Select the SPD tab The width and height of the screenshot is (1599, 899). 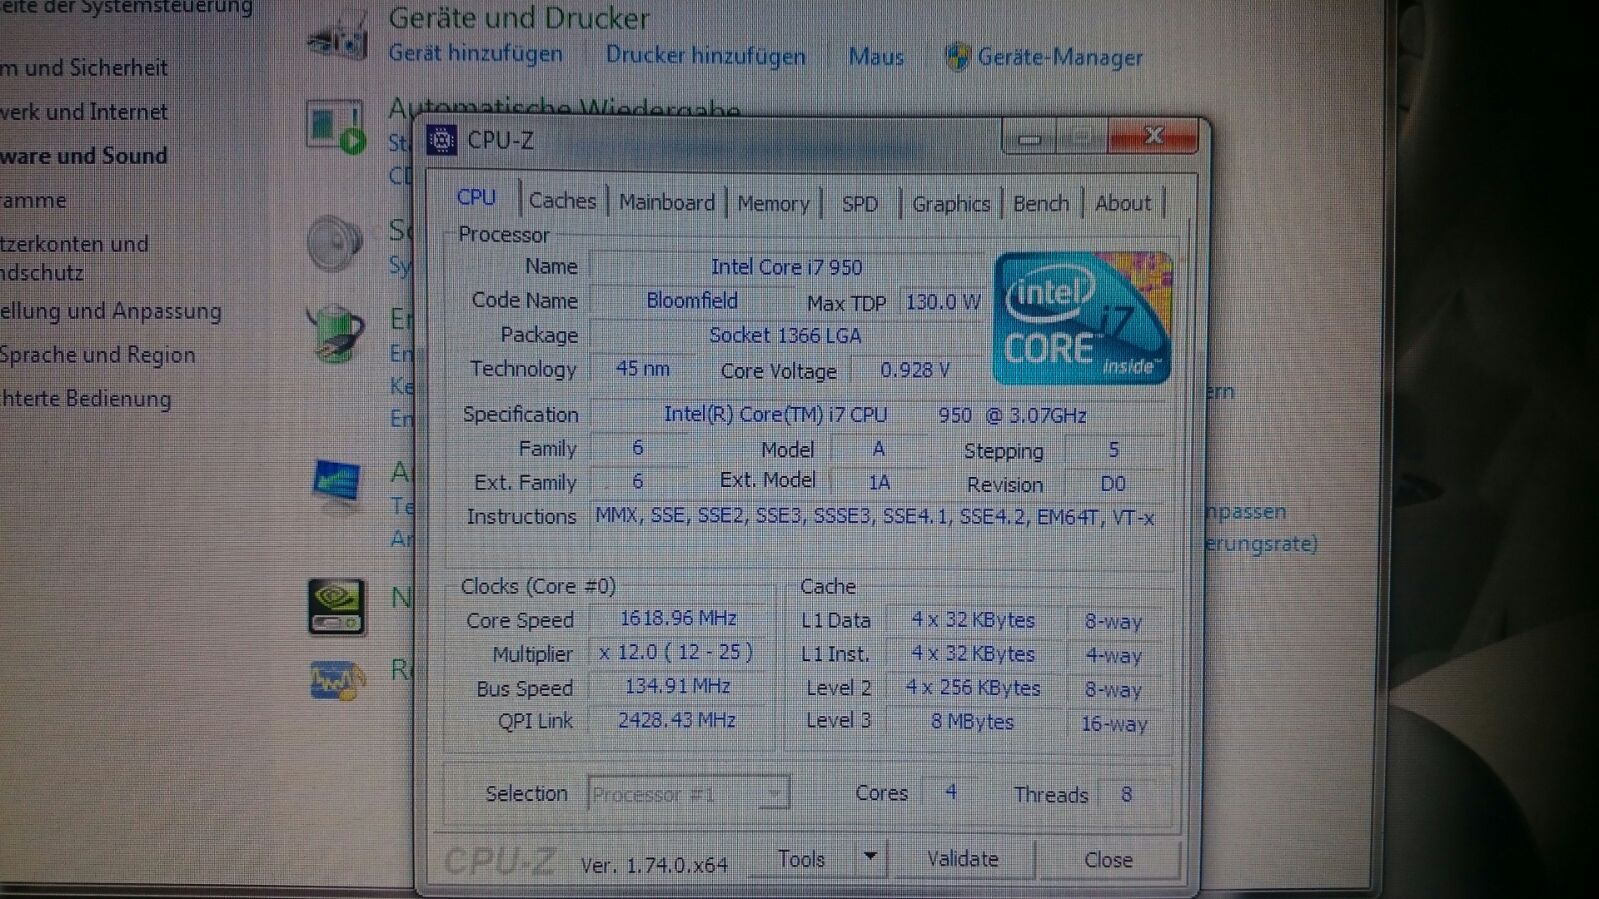click(x=859, y=204)
